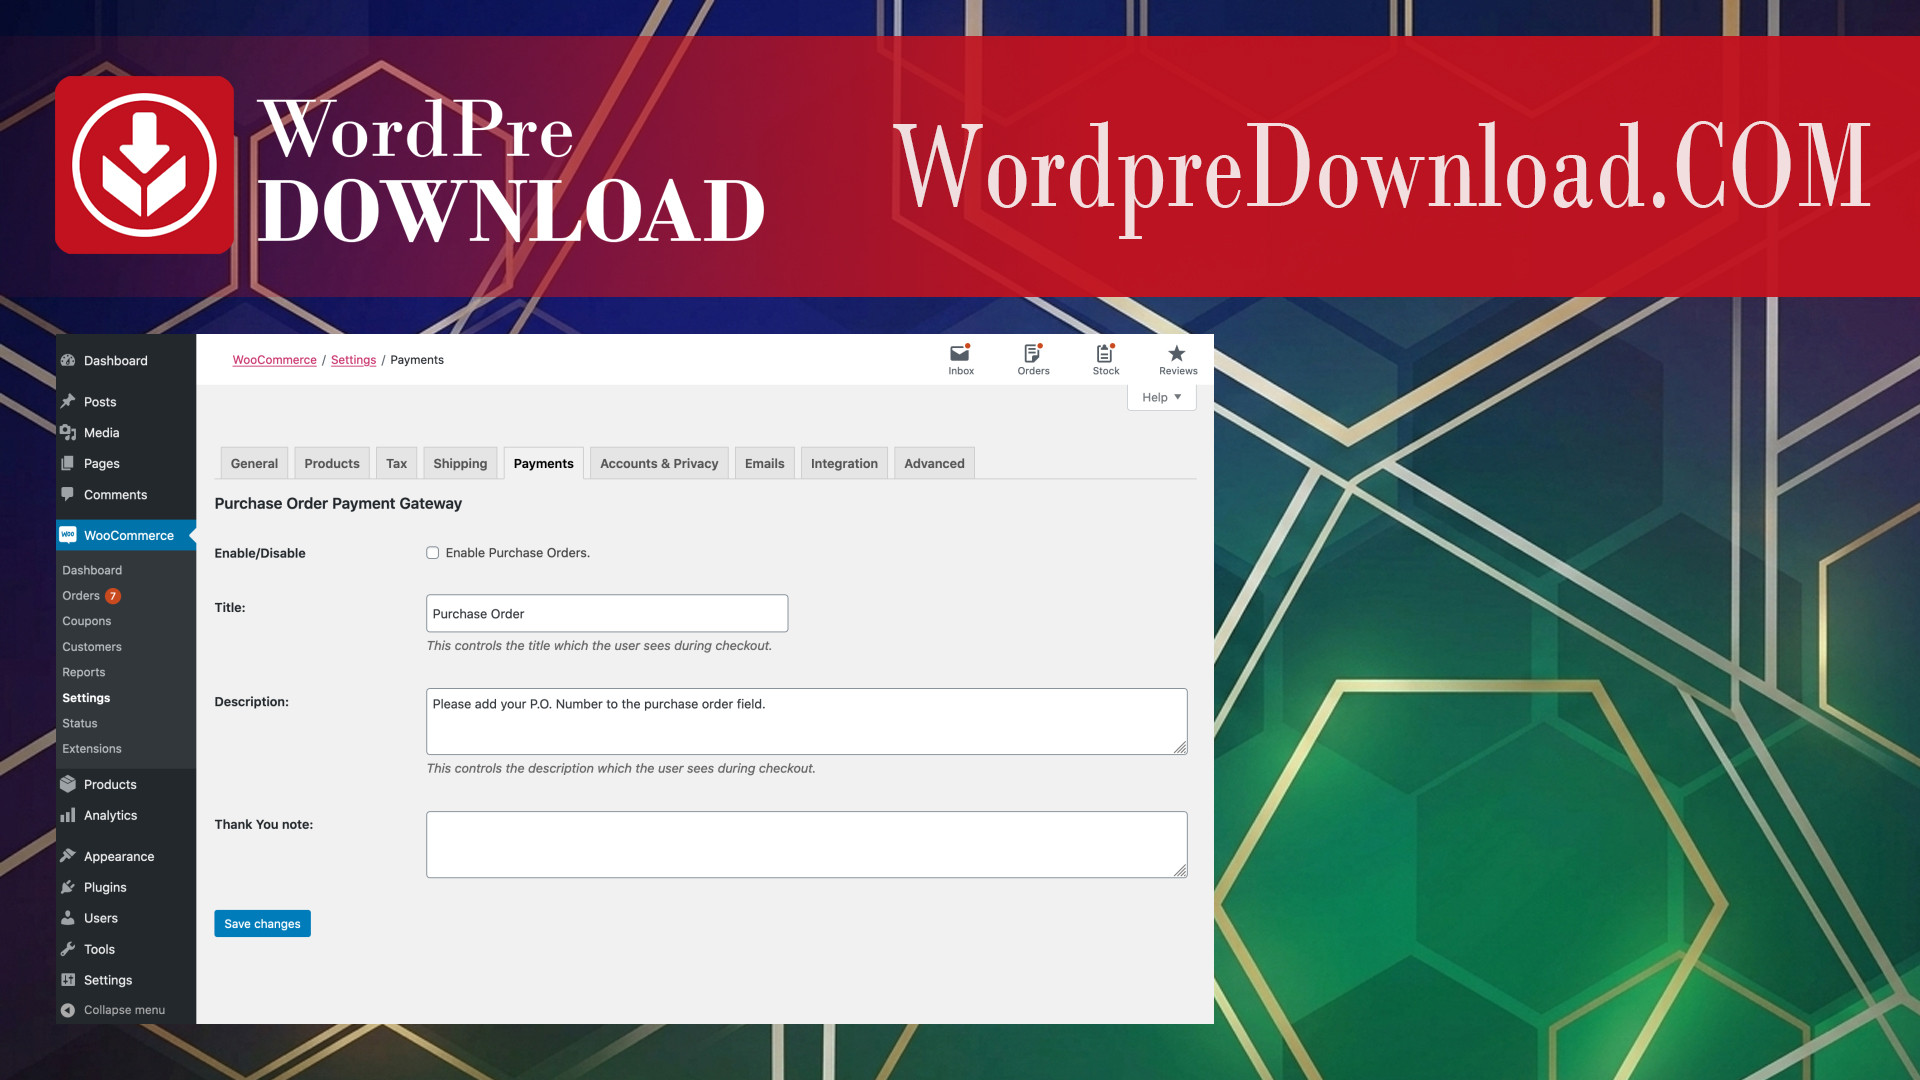Click the Title input field
This screenshot has width=1920, height=1080.
[607, 613]
